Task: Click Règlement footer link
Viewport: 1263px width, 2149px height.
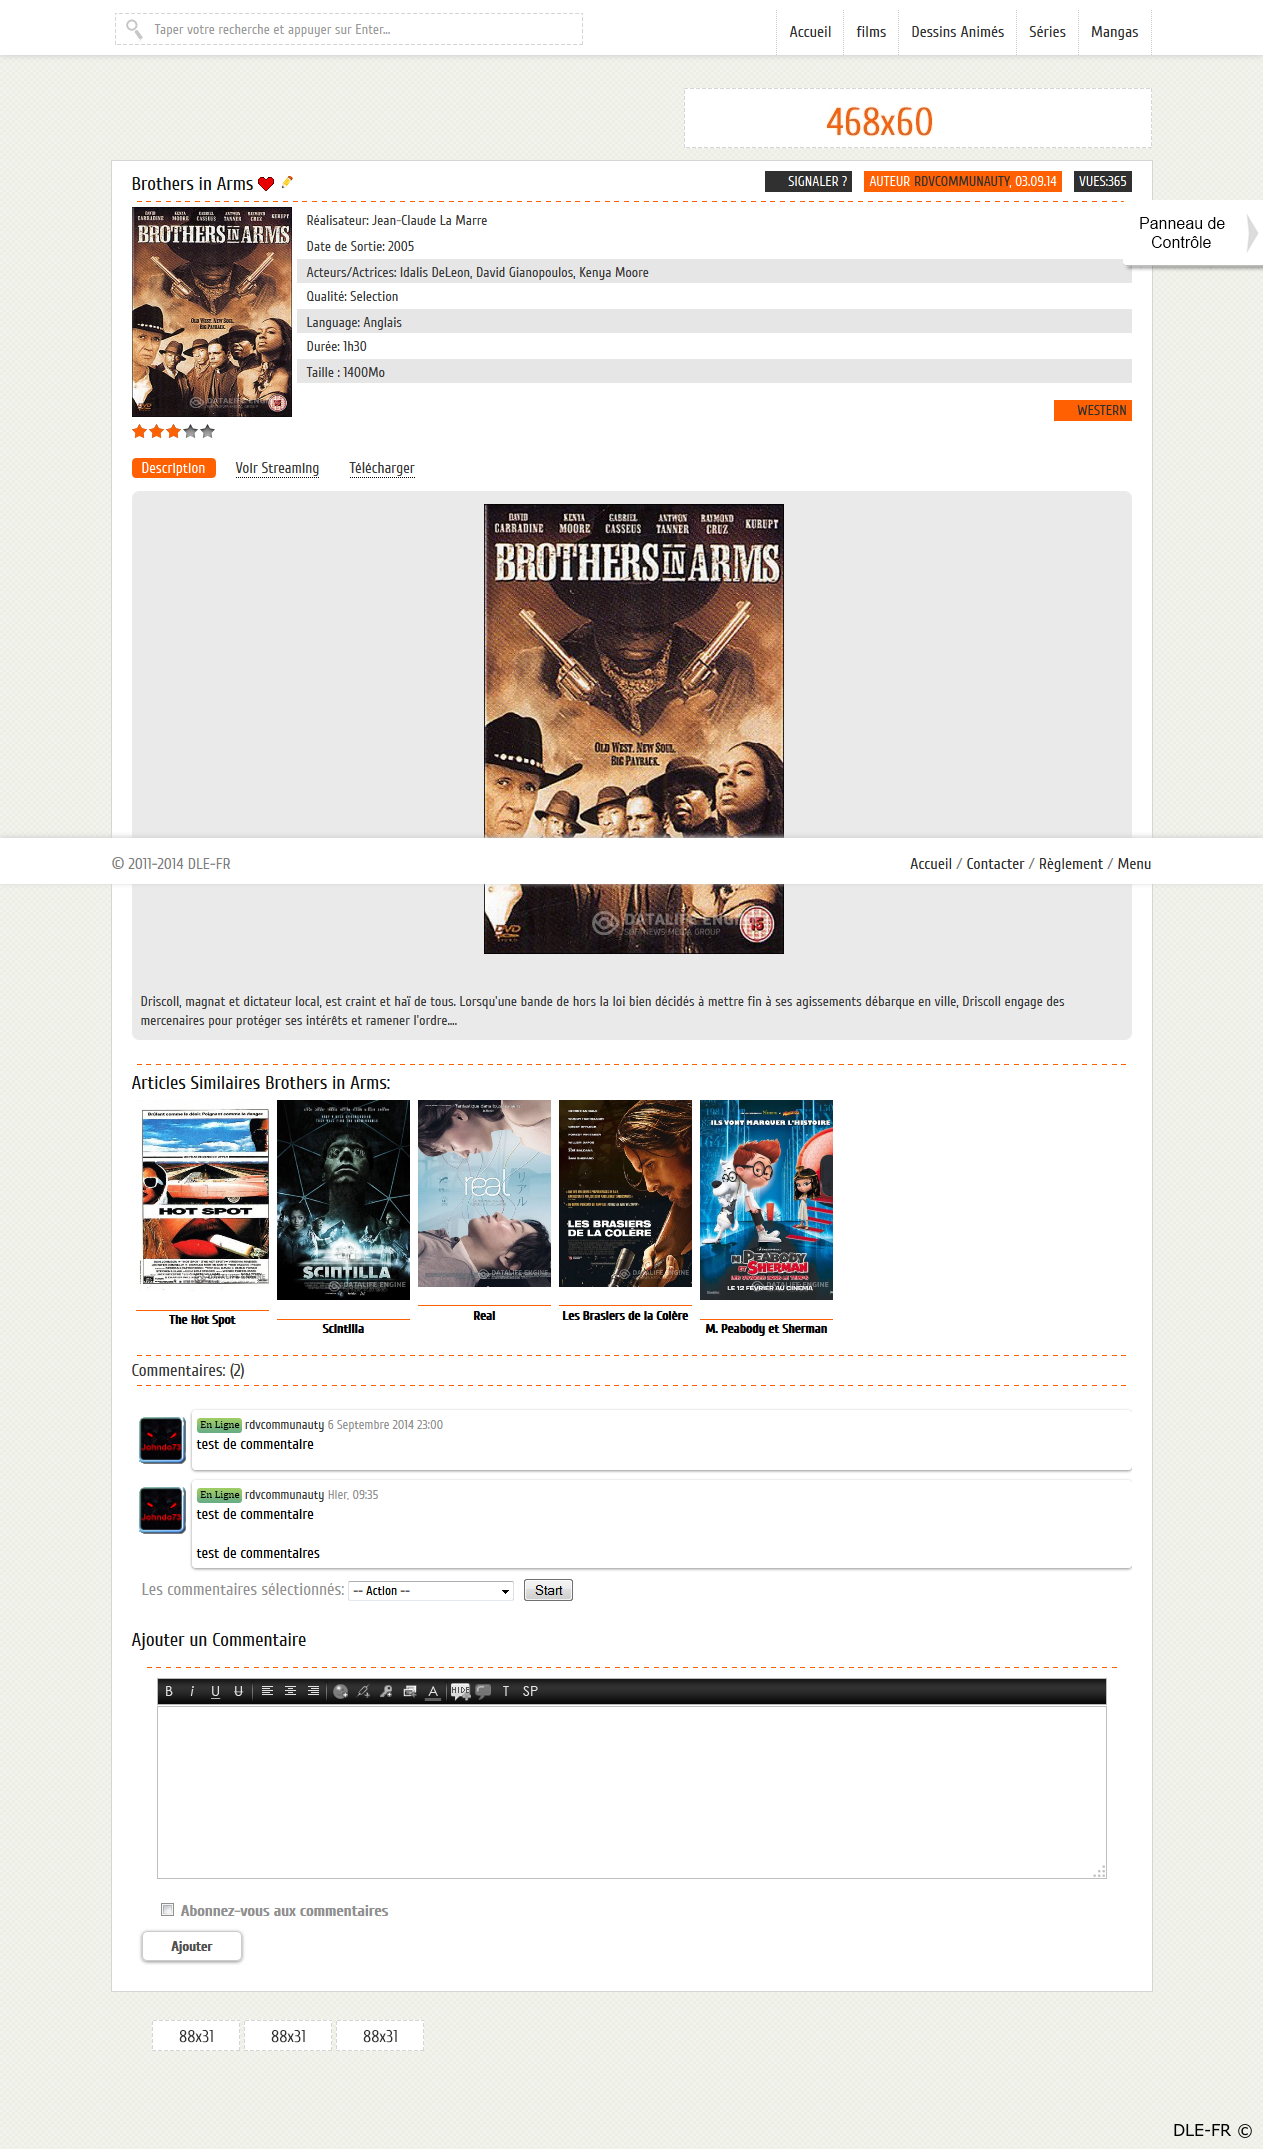Action: pyautogui.click(x=1070, y=864)
